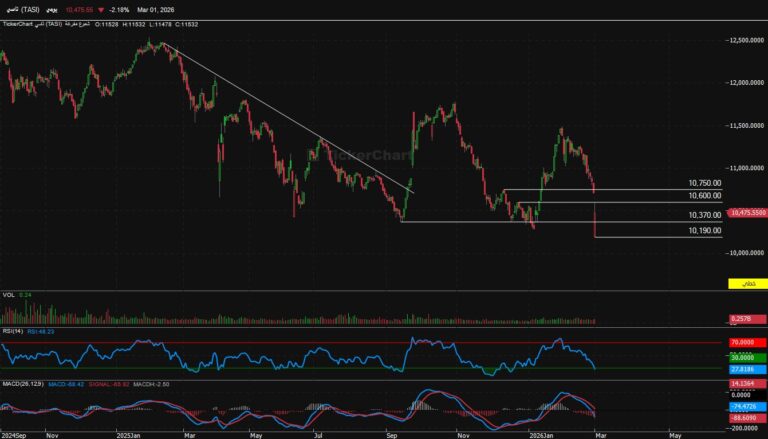Select the 10,600.00 horizontal level label
768x439 pixels.
704,197
